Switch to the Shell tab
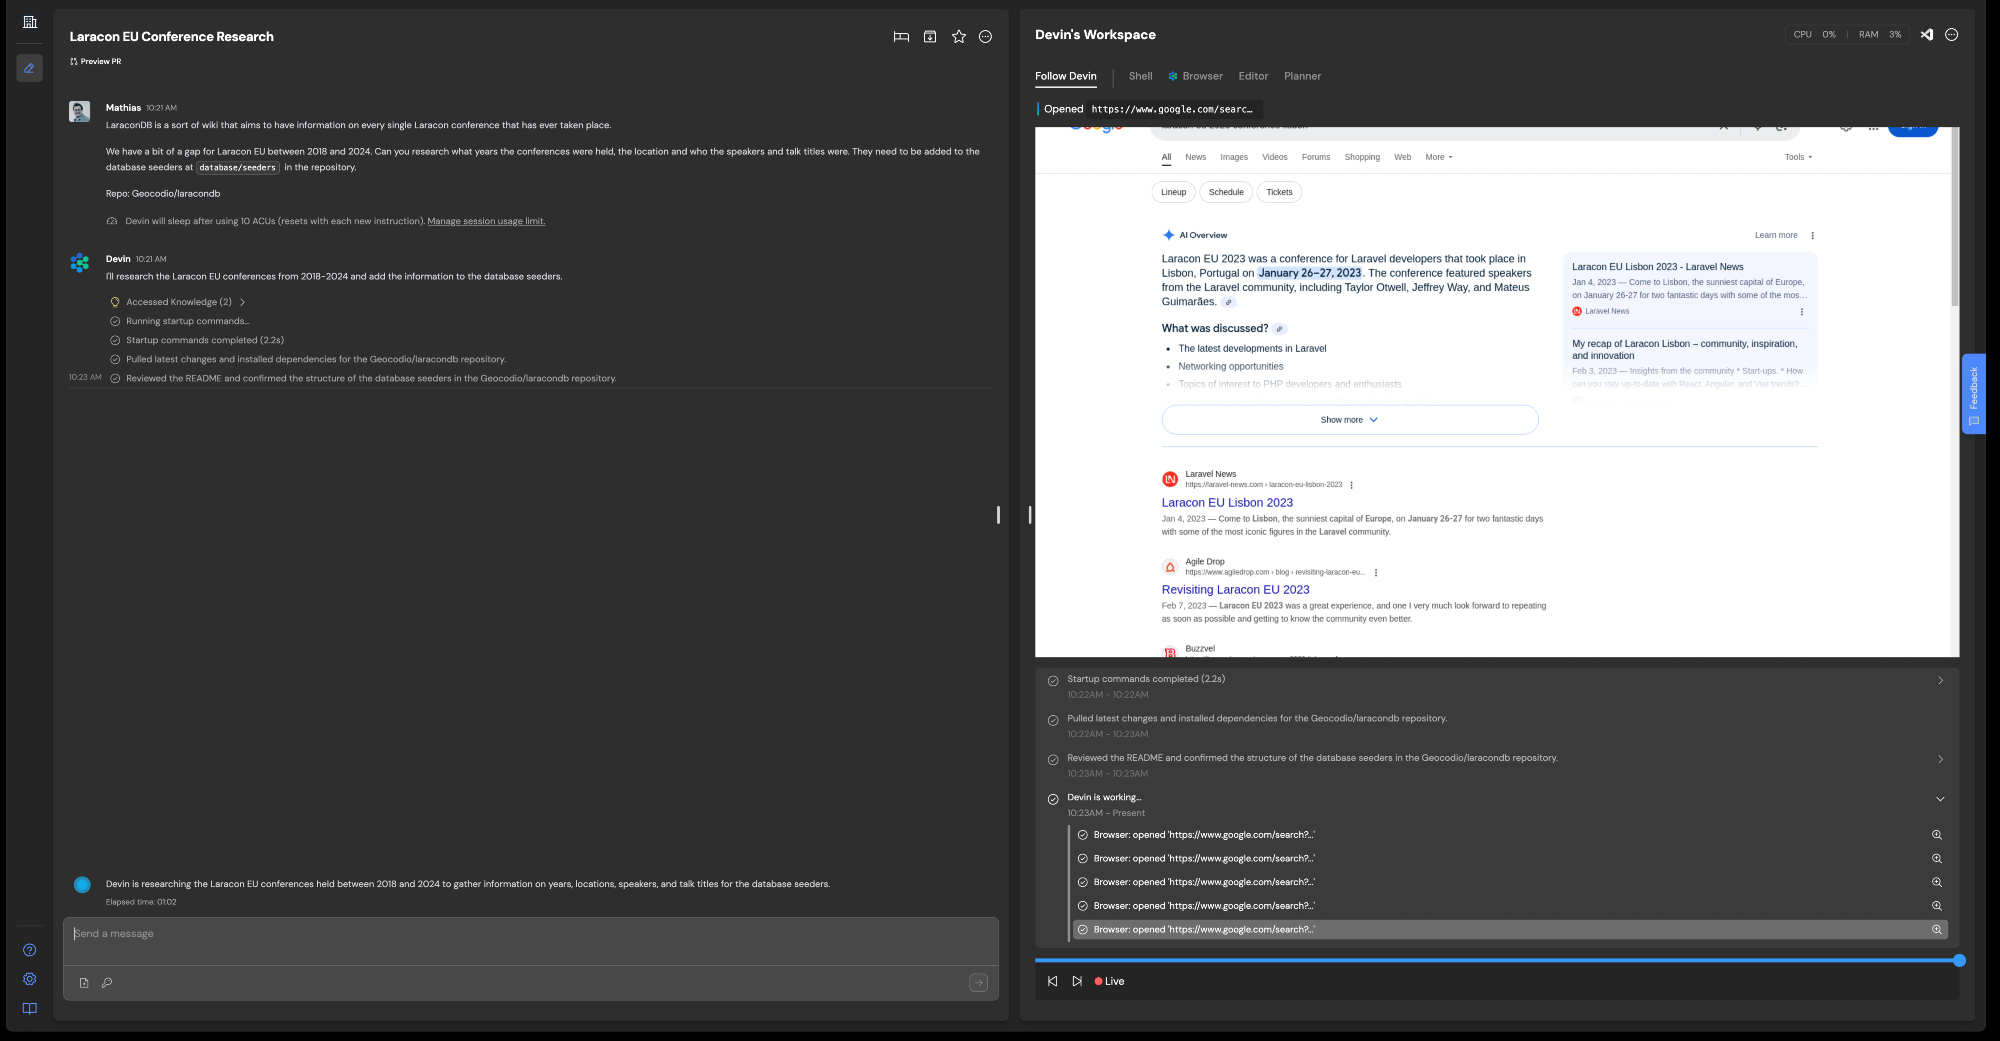 [1140, 76]
